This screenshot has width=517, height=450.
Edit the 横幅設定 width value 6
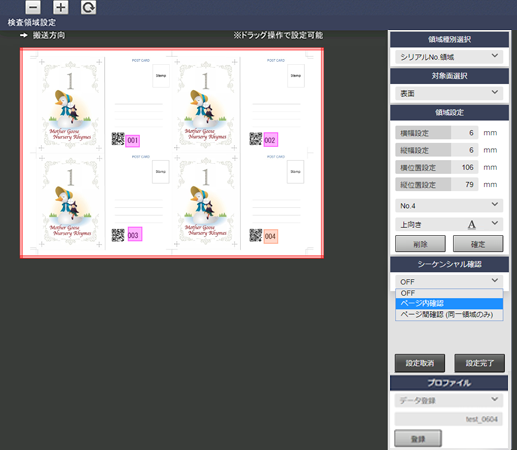tap(465, 133)
